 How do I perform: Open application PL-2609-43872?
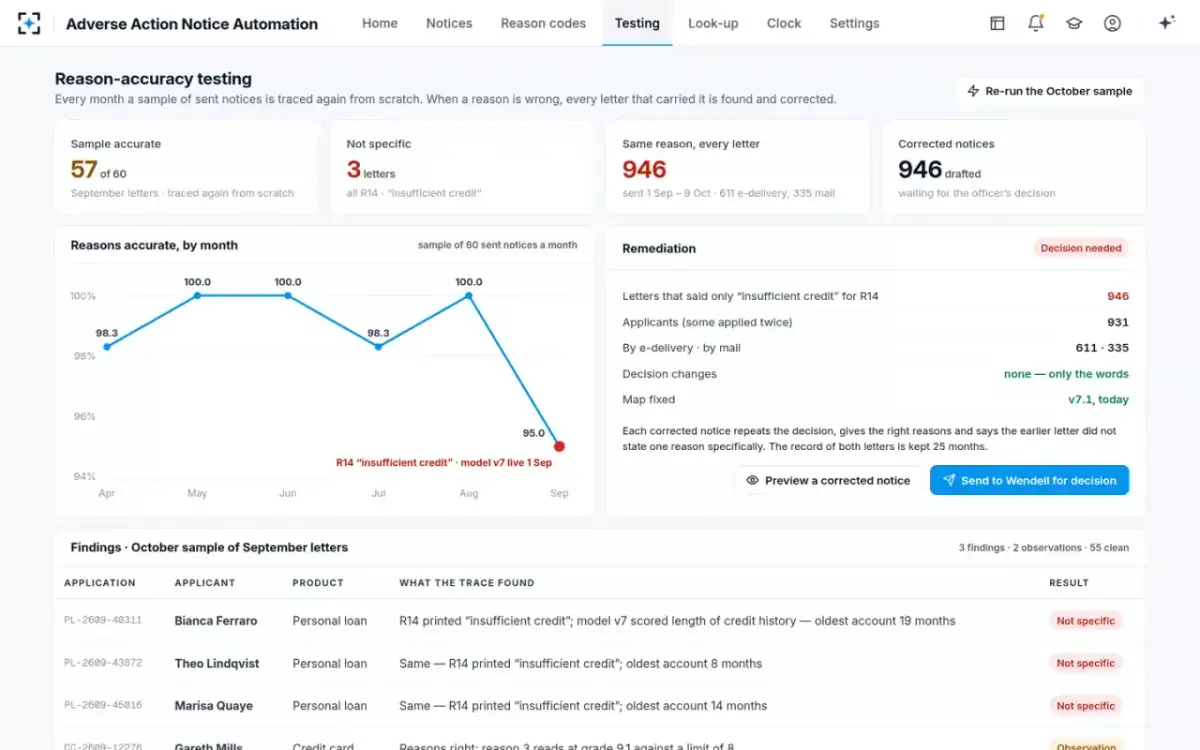pyautogui.click(x=103, y=663)
